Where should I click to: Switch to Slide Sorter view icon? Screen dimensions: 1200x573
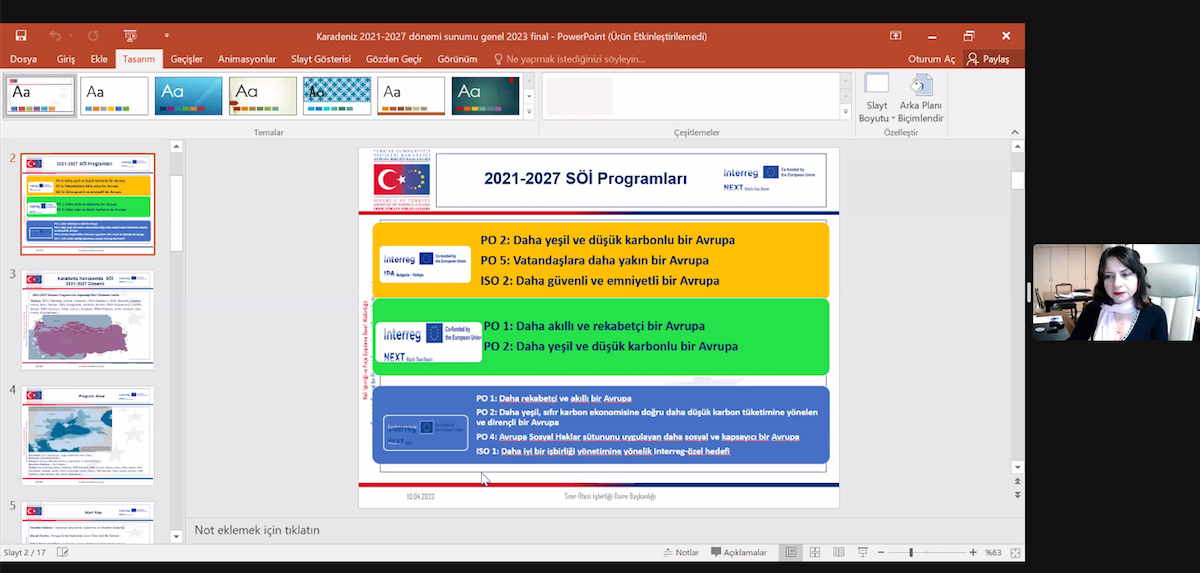tap(815, 552)
